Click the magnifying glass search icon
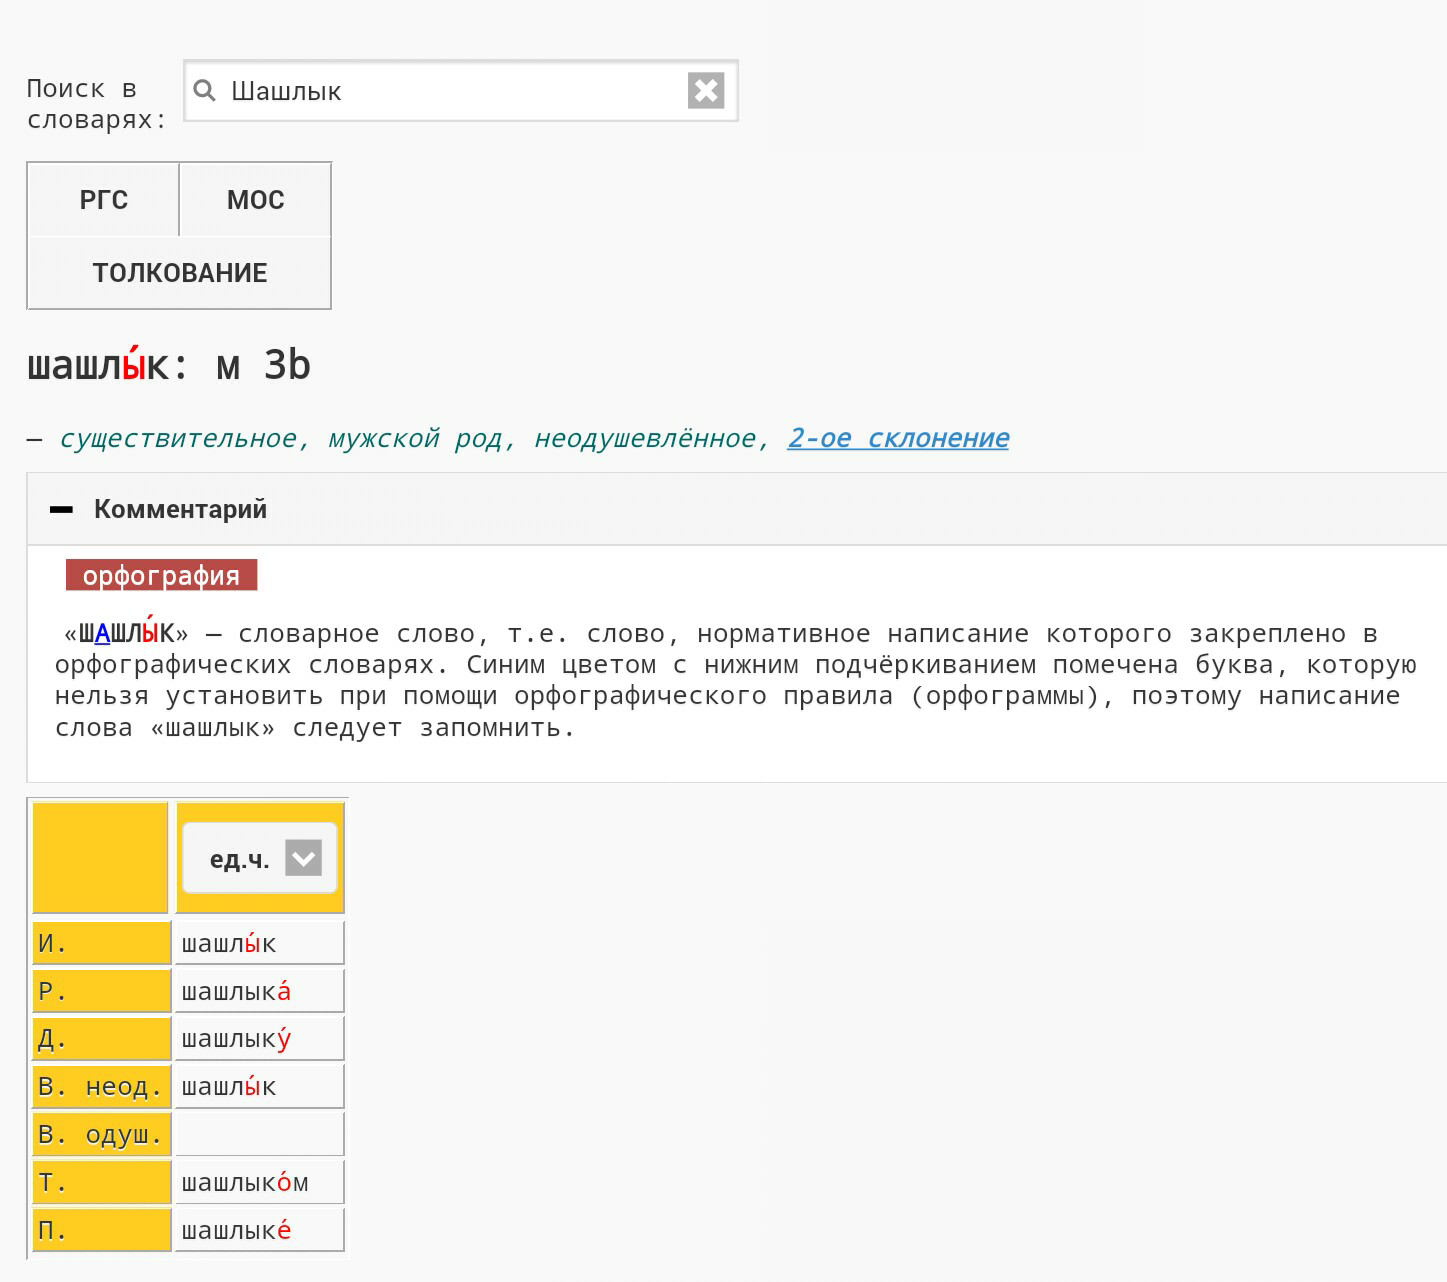The image size is (1447, 1282). [205, 91]
